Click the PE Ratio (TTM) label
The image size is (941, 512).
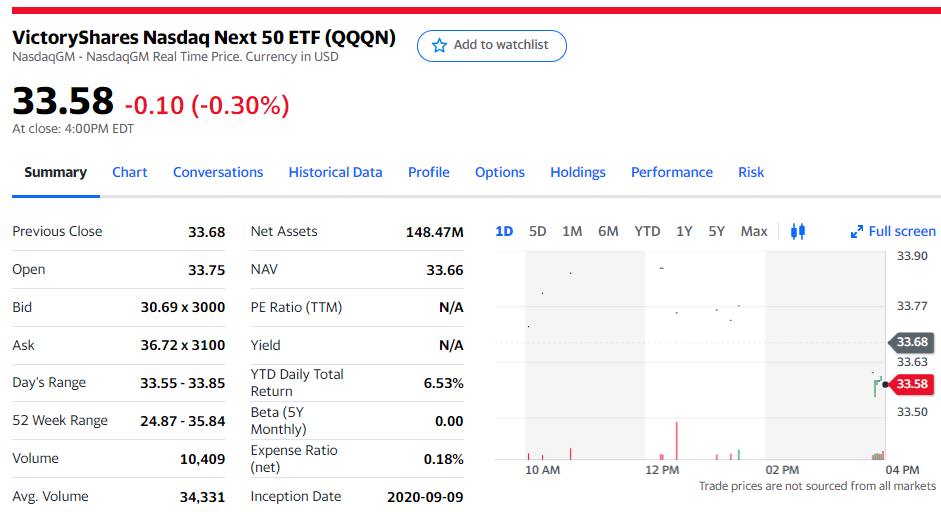[x=296, y=307]
